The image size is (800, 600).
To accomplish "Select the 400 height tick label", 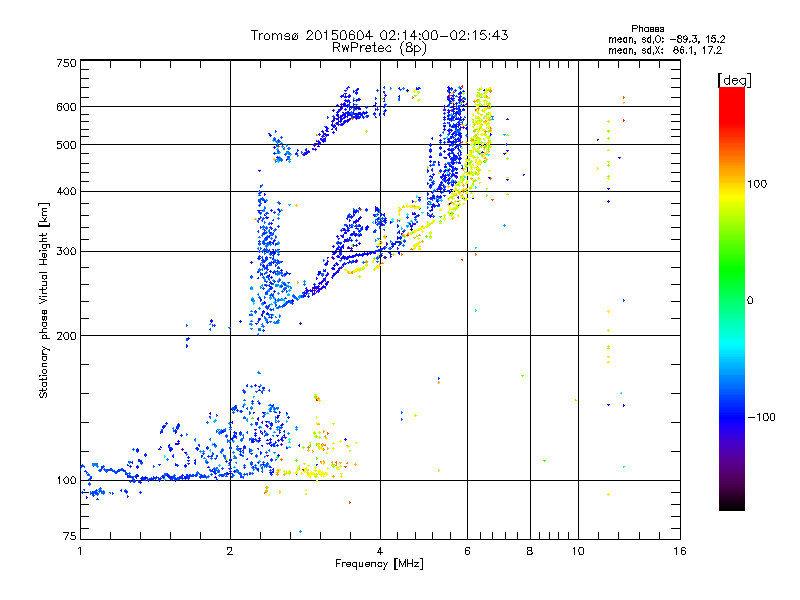I will [66, 191].
